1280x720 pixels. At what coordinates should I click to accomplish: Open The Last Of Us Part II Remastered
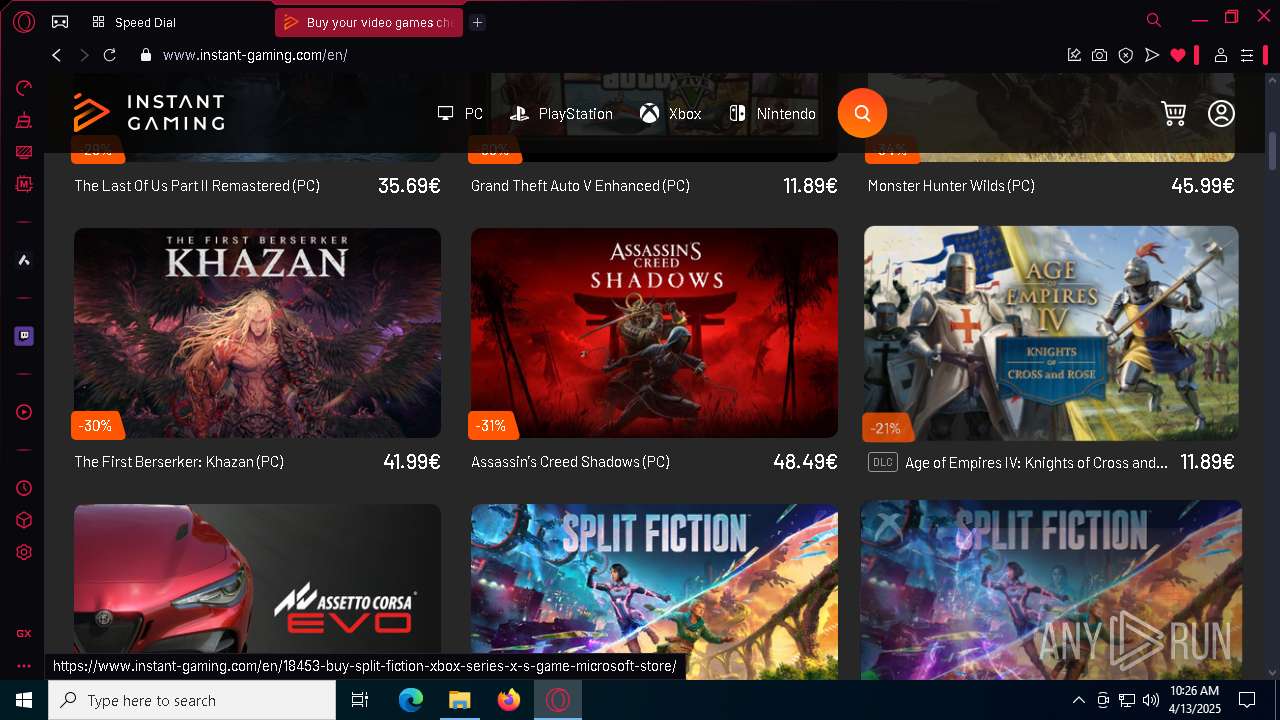pos(197,186)
